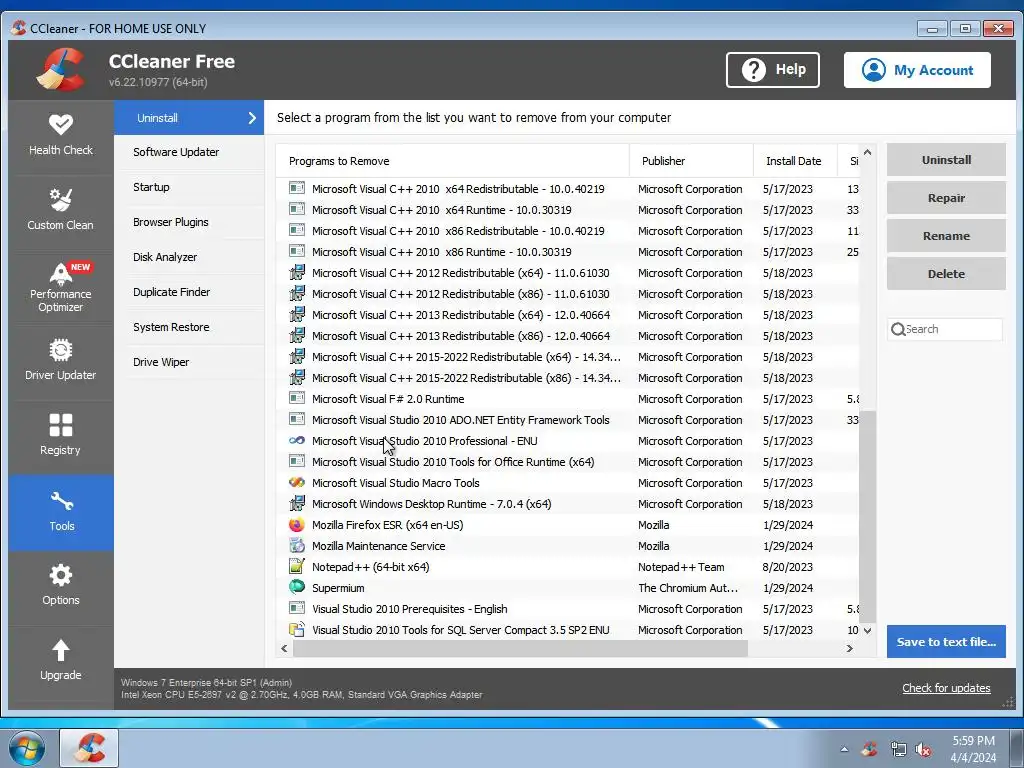This screenshot has width=1024, height=768.
Task: Click into the Search programs field
Action: [945, 329]
